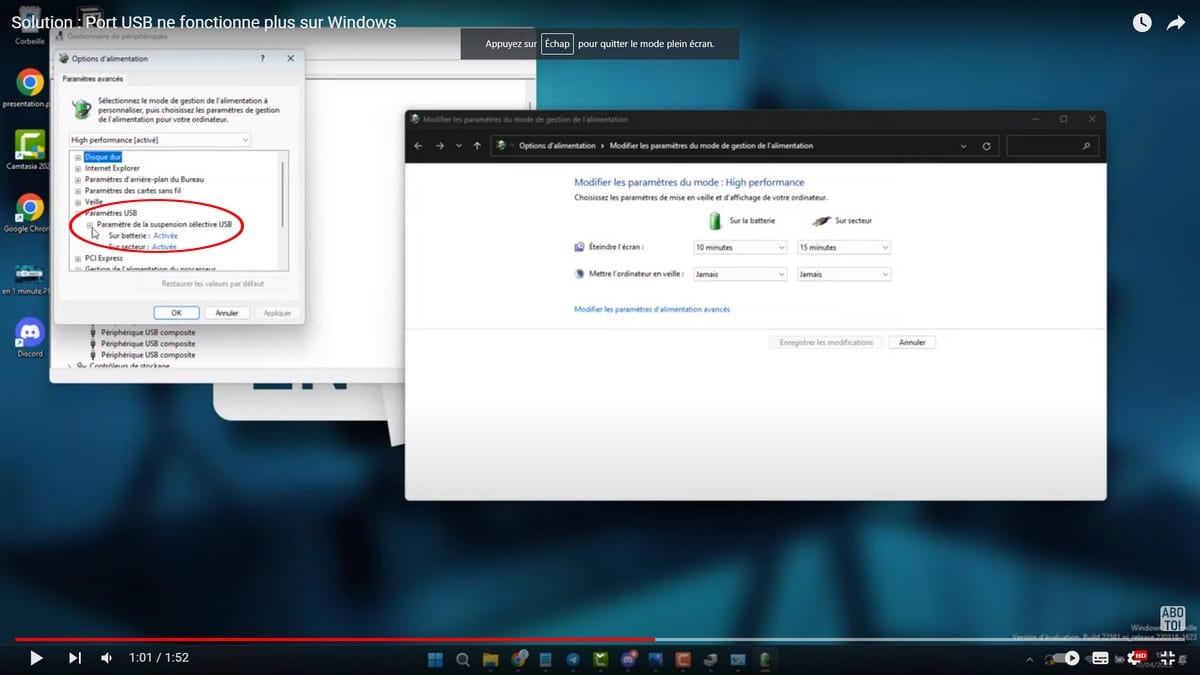The height and width of the screenshot is (675, 1200).
Task: Open Discord from the taskbar
Action: [x=628, y=659]
